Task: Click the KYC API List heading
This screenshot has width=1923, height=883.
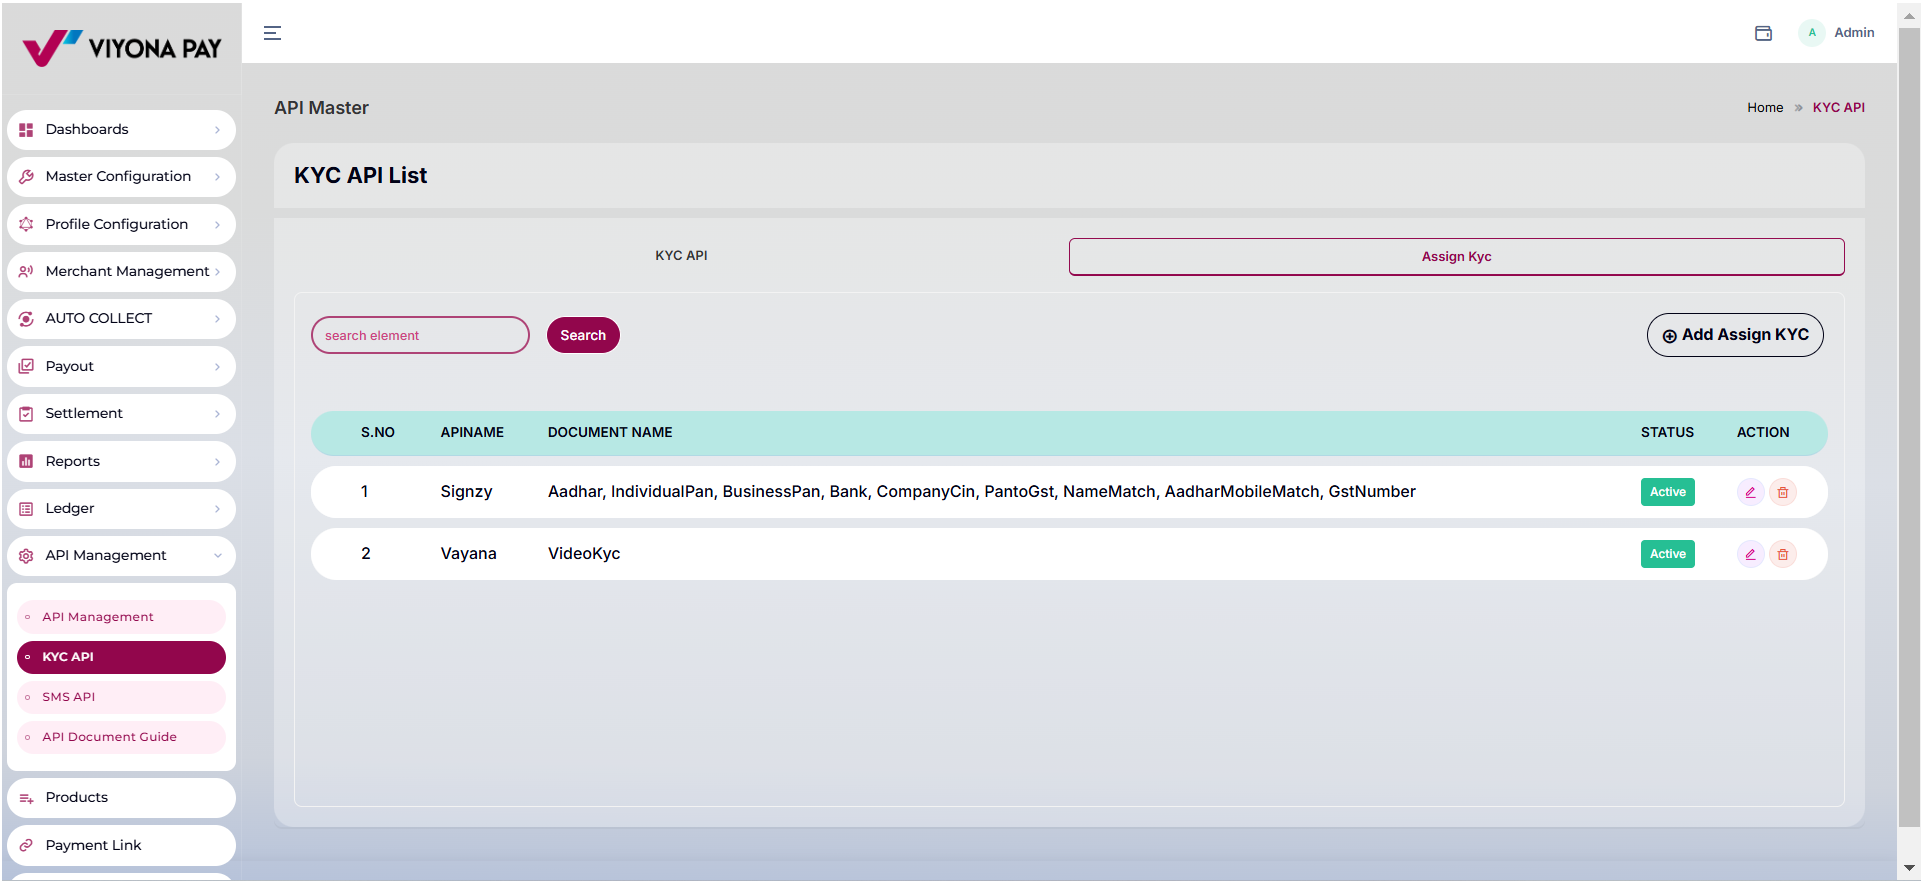Action: pyautogui.click(x=360, y=176)
